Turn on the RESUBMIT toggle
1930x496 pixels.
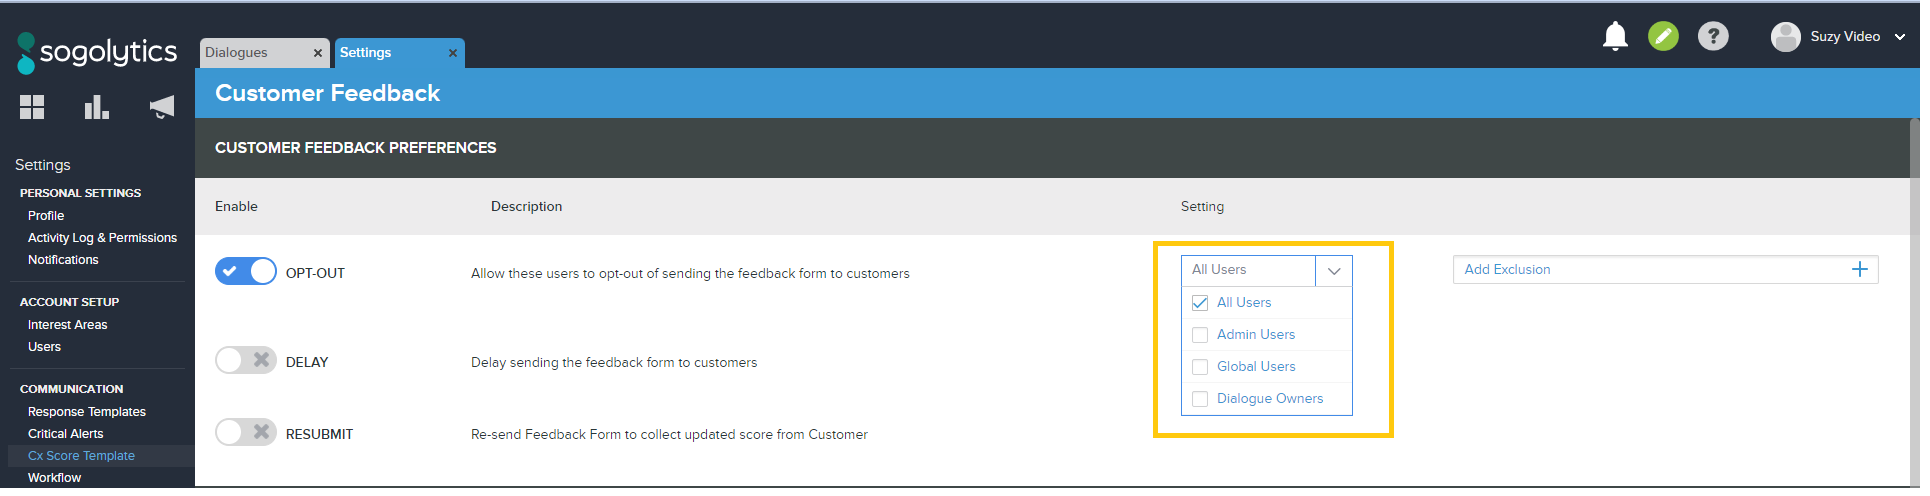point(246,433)
